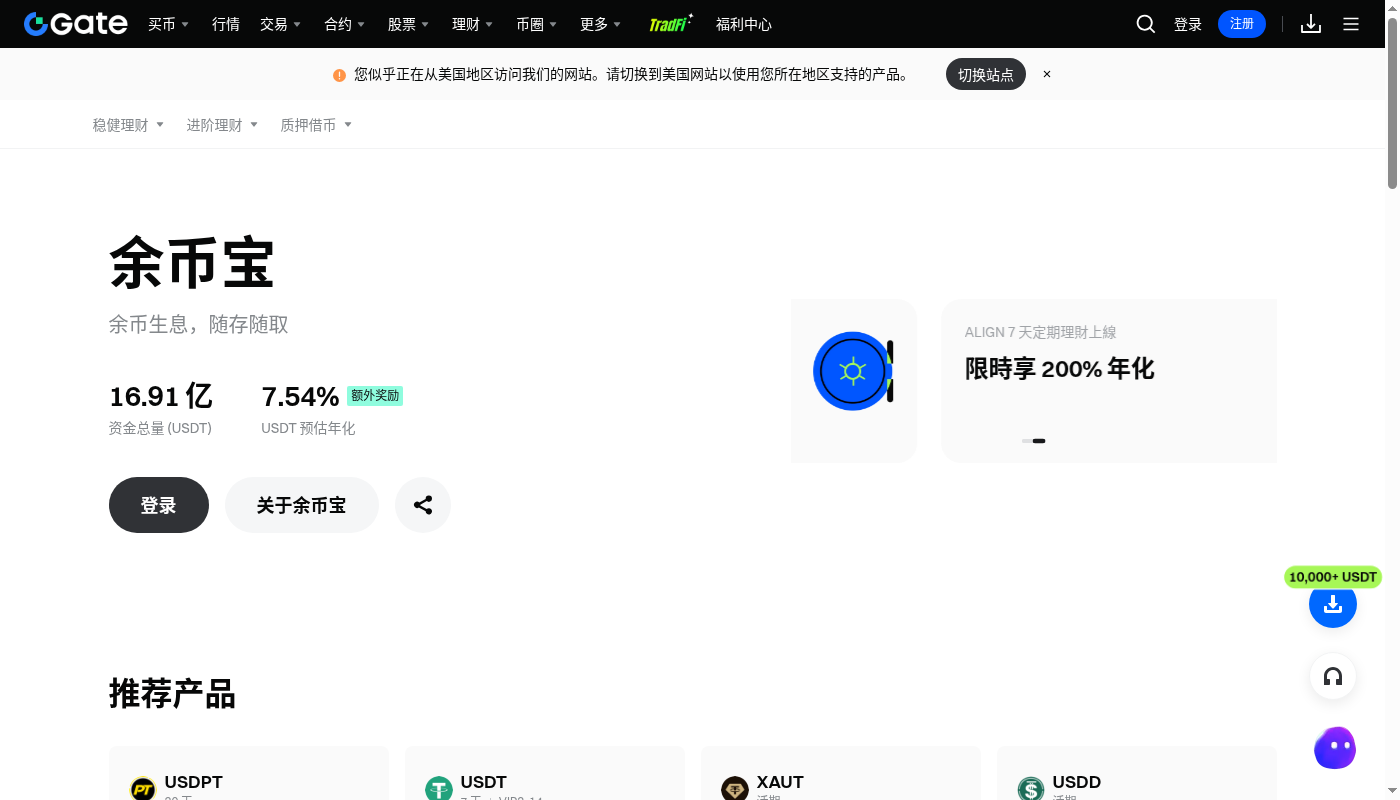The height and width of the screenshot is (800, 1400).
Task: Click the floating blue download button
Action: [x=1333, y=604]
